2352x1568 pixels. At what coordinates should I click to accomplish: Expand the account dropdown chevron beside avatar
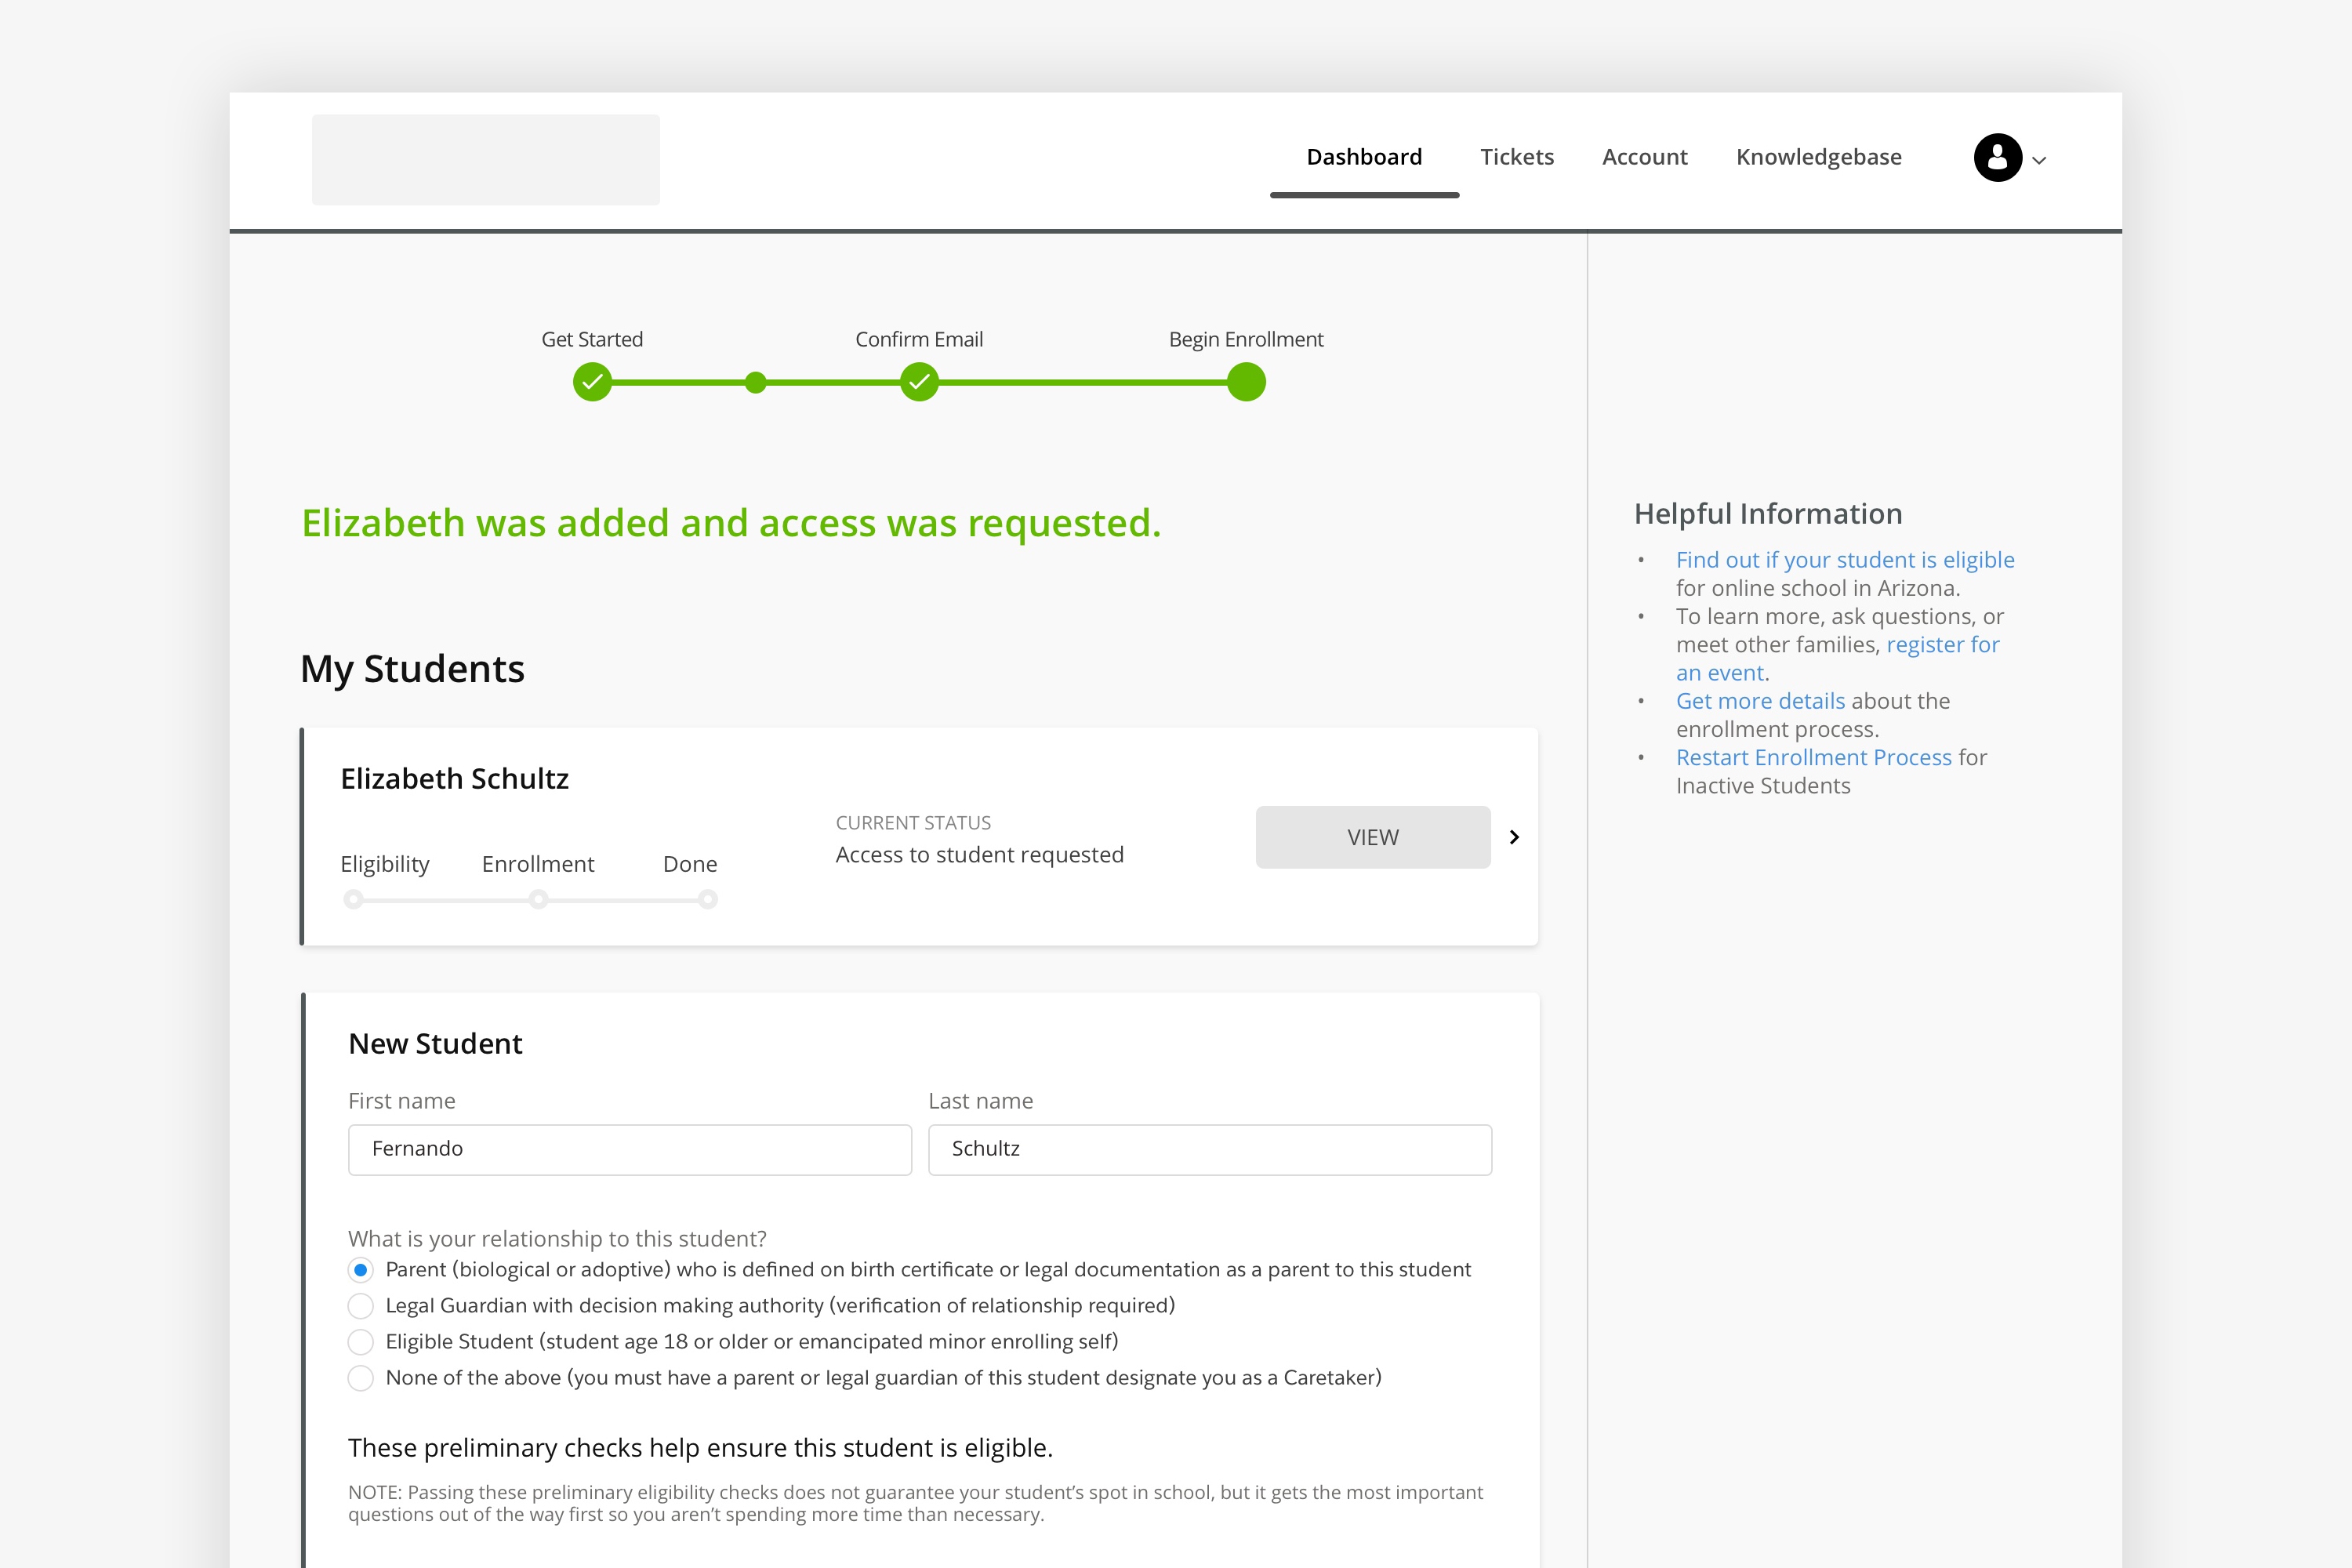2039,160
